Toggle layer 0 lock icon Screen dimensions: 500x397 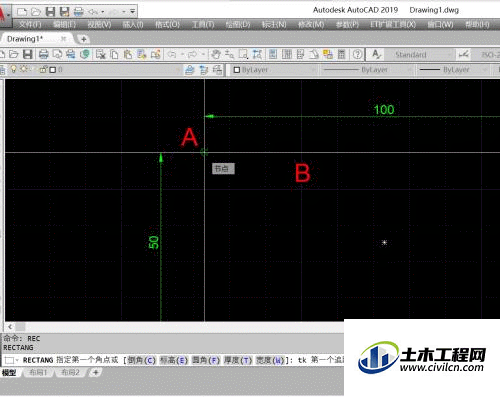43,70
